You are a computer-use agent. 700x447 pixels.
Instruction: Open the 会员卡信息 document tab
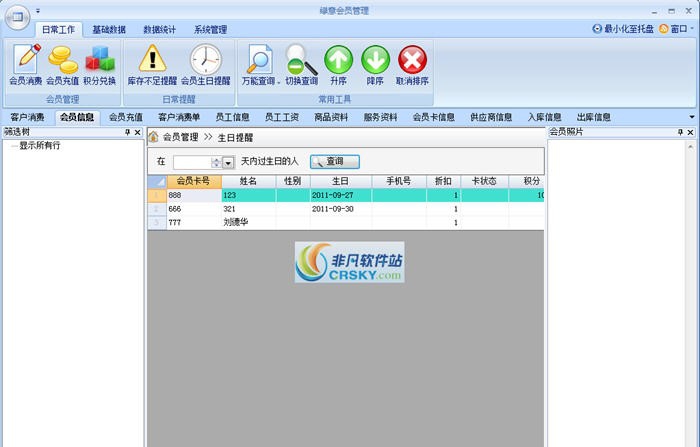coord(433,117)
